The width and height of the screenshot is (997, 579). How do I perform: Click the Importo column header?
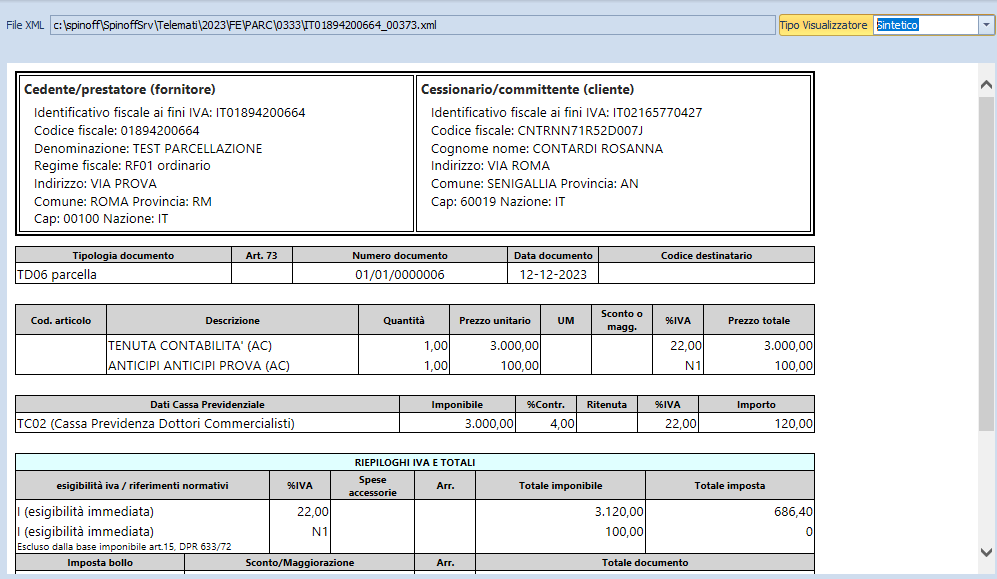coord(756,404)
